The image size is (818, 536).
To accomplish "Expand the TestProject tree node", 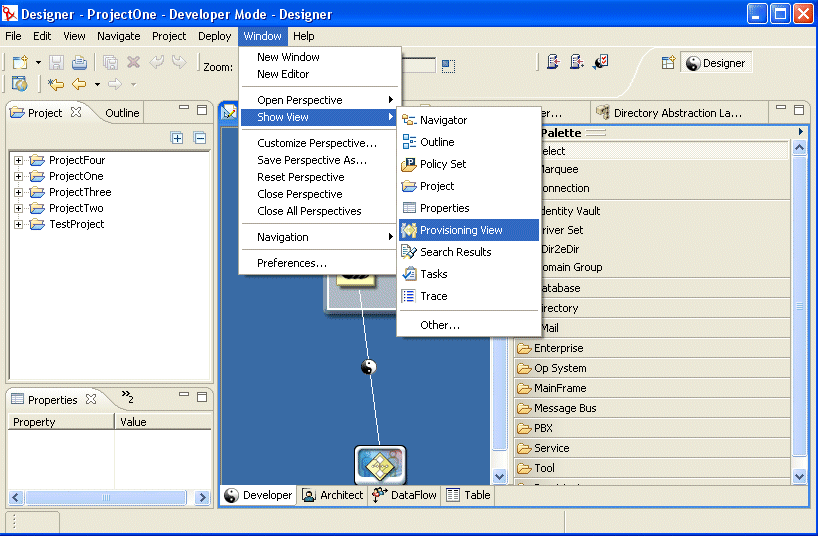I will coord(18,224).
